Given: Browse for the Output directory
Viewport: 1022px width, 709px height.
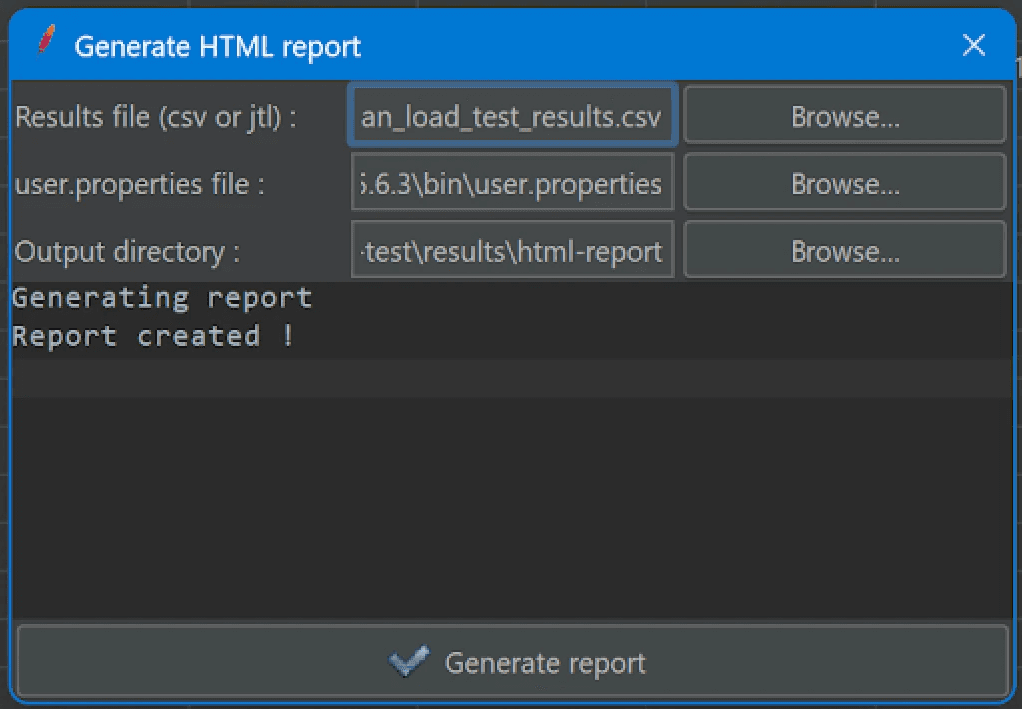Looking at the screenshot, I should (845, 250).
